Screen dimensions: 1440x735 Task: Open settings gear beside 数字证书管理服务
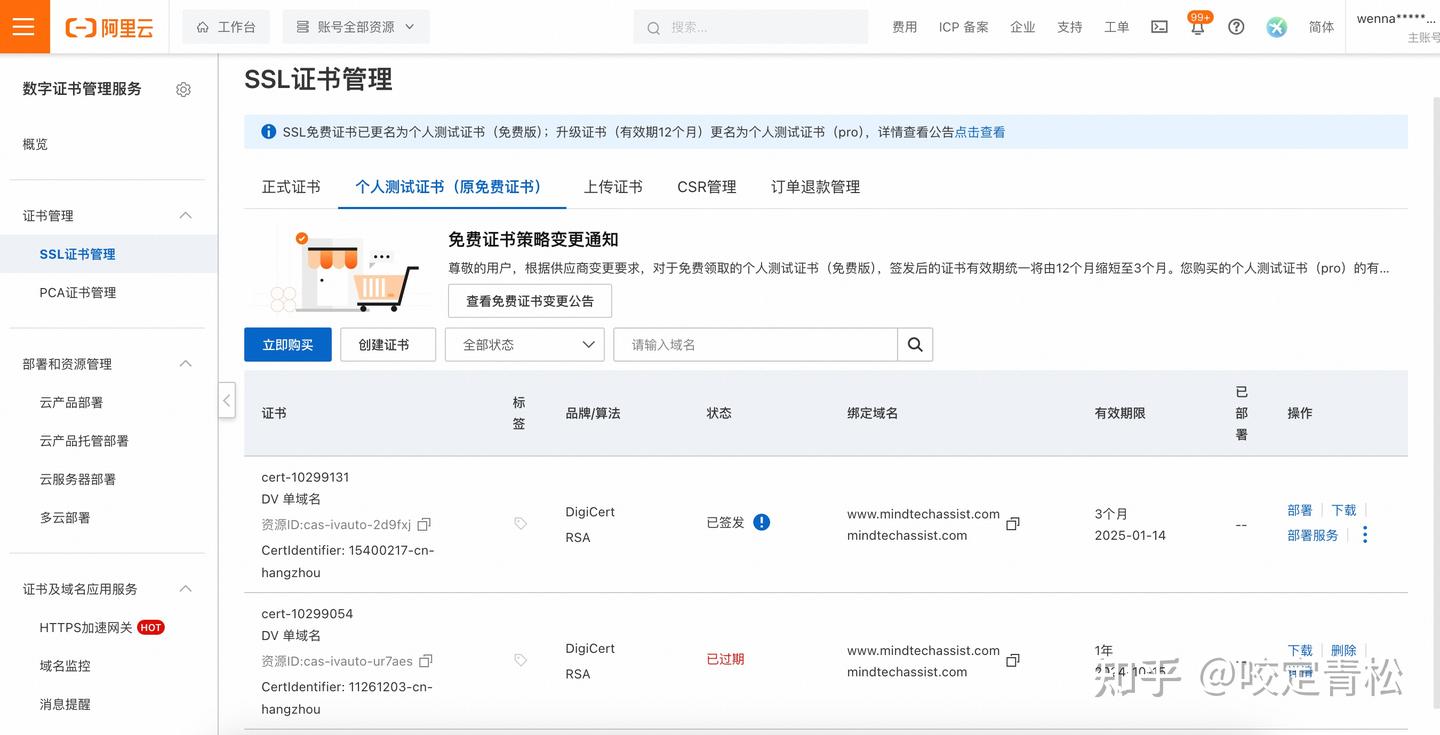[x=183, y=89]
